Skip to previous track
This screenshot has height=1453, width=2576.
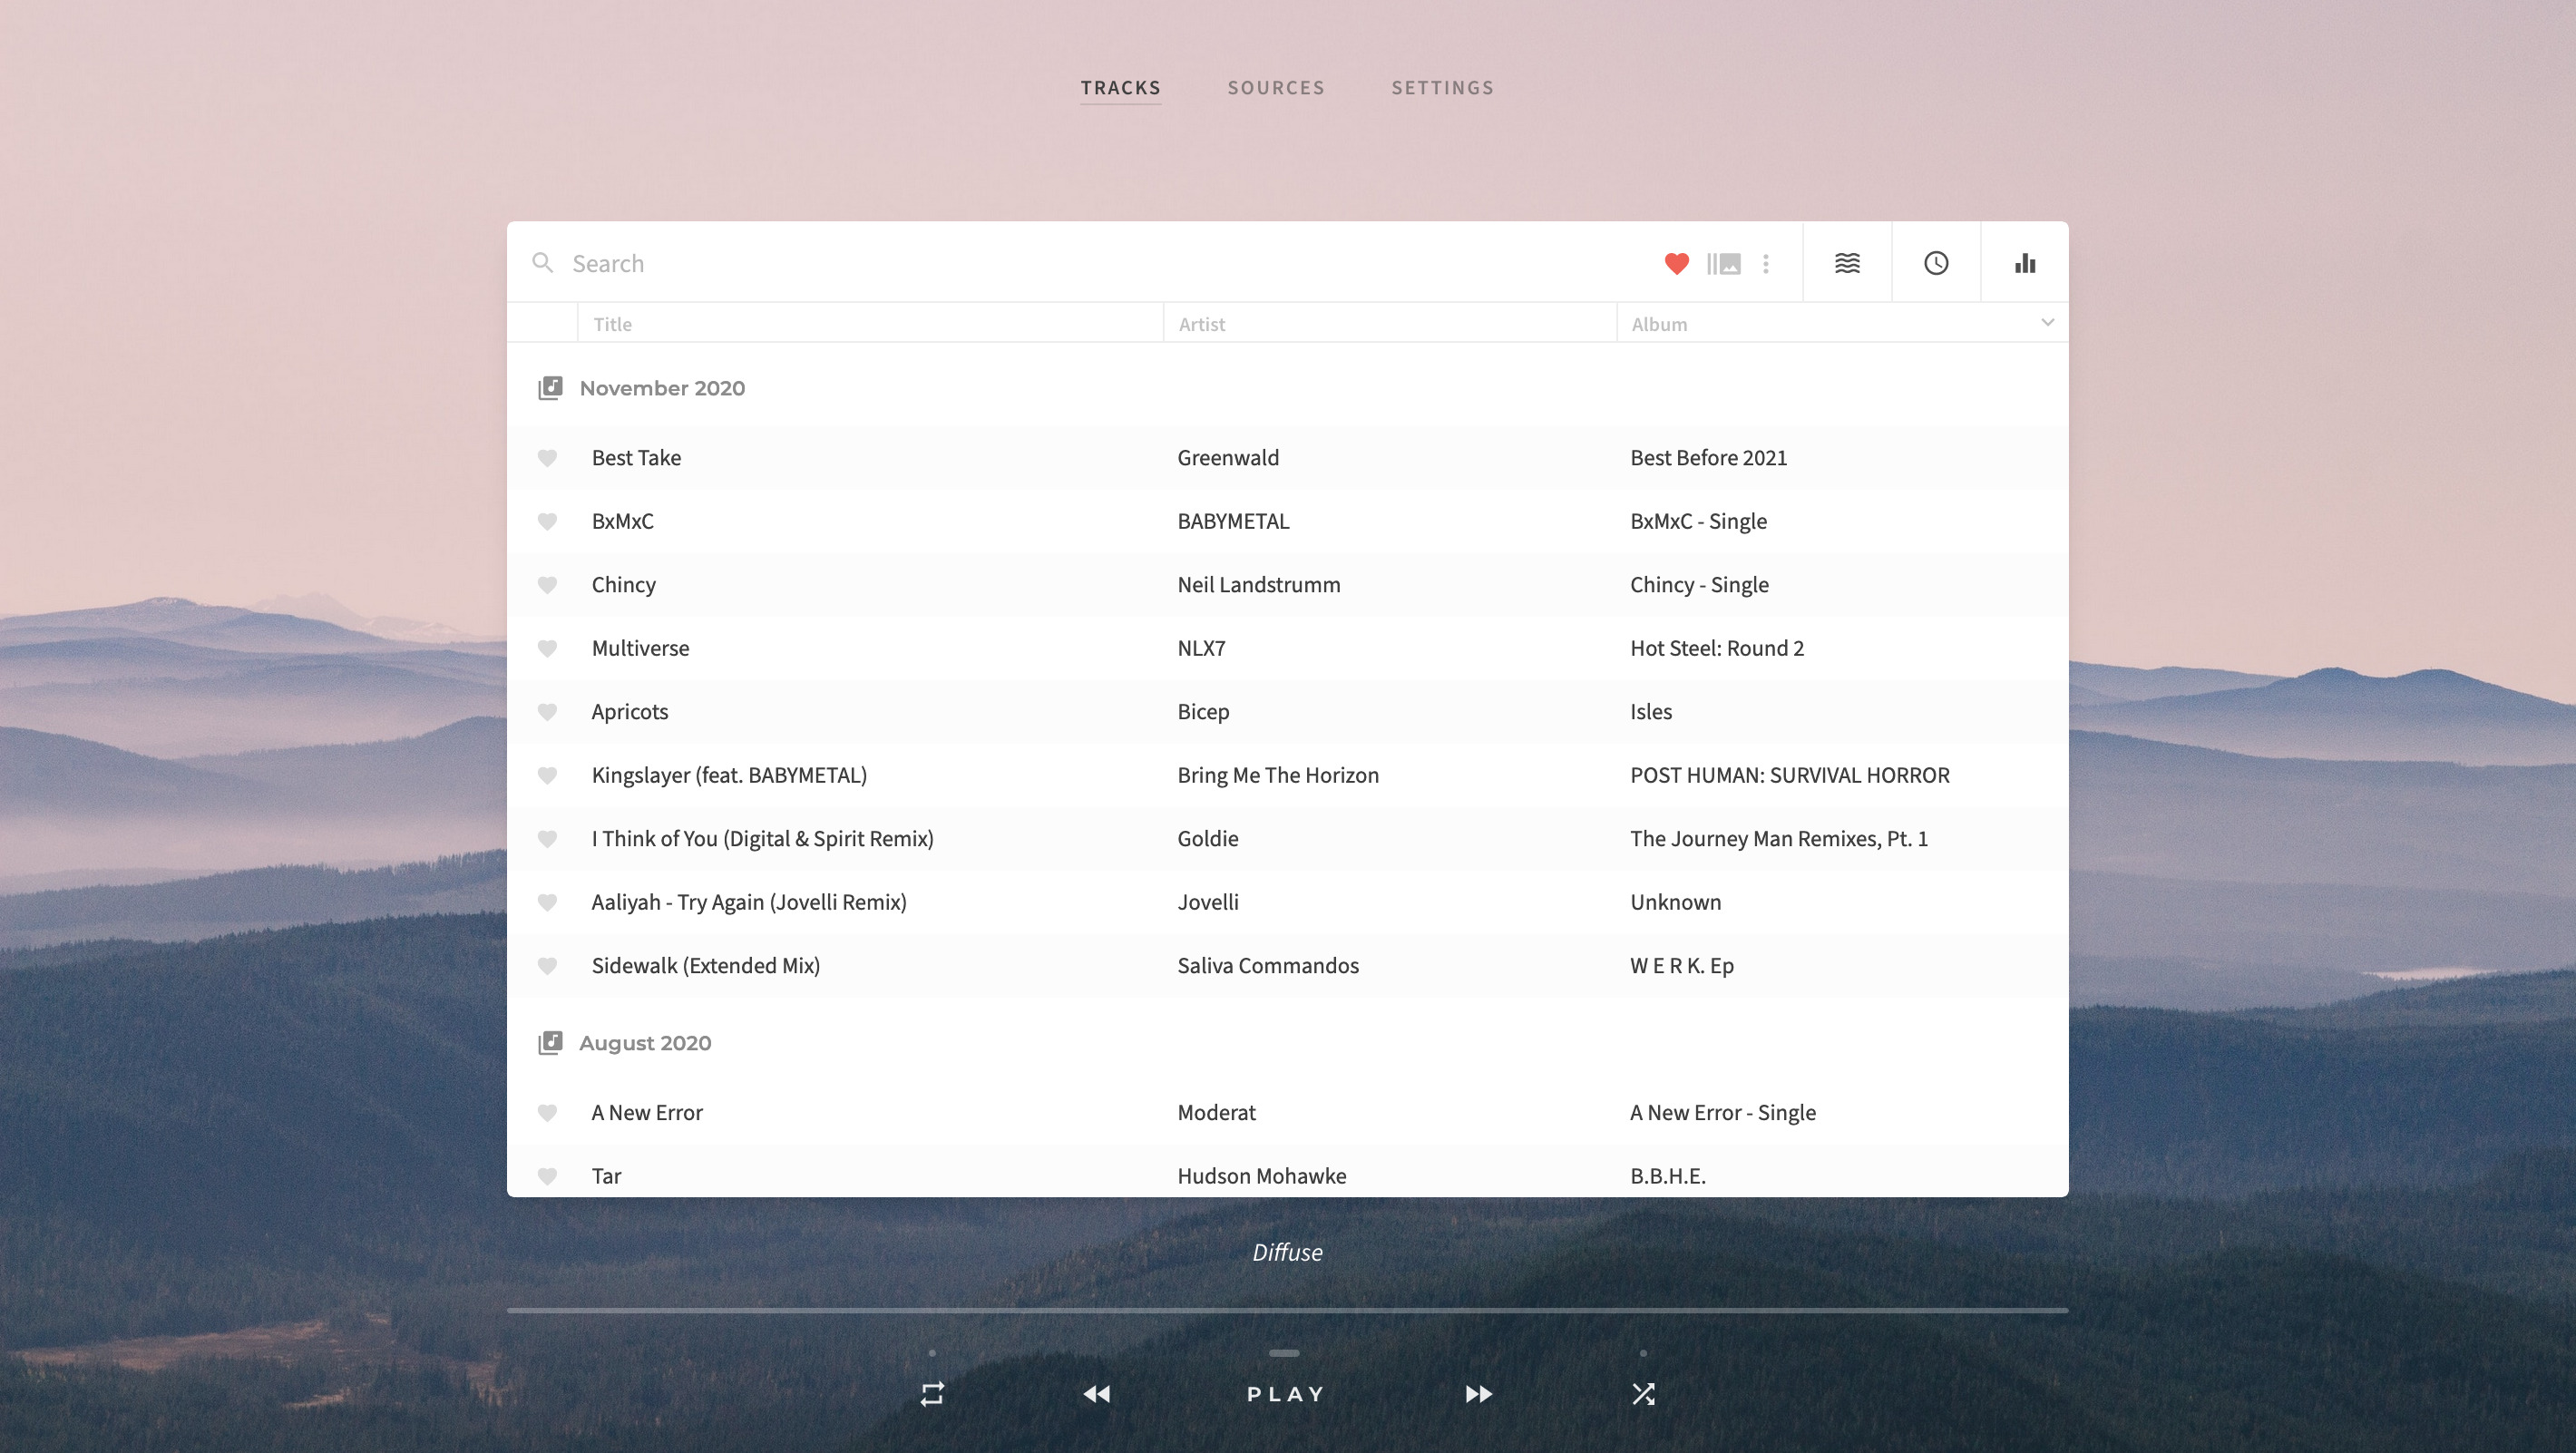click(1097, 1393)
